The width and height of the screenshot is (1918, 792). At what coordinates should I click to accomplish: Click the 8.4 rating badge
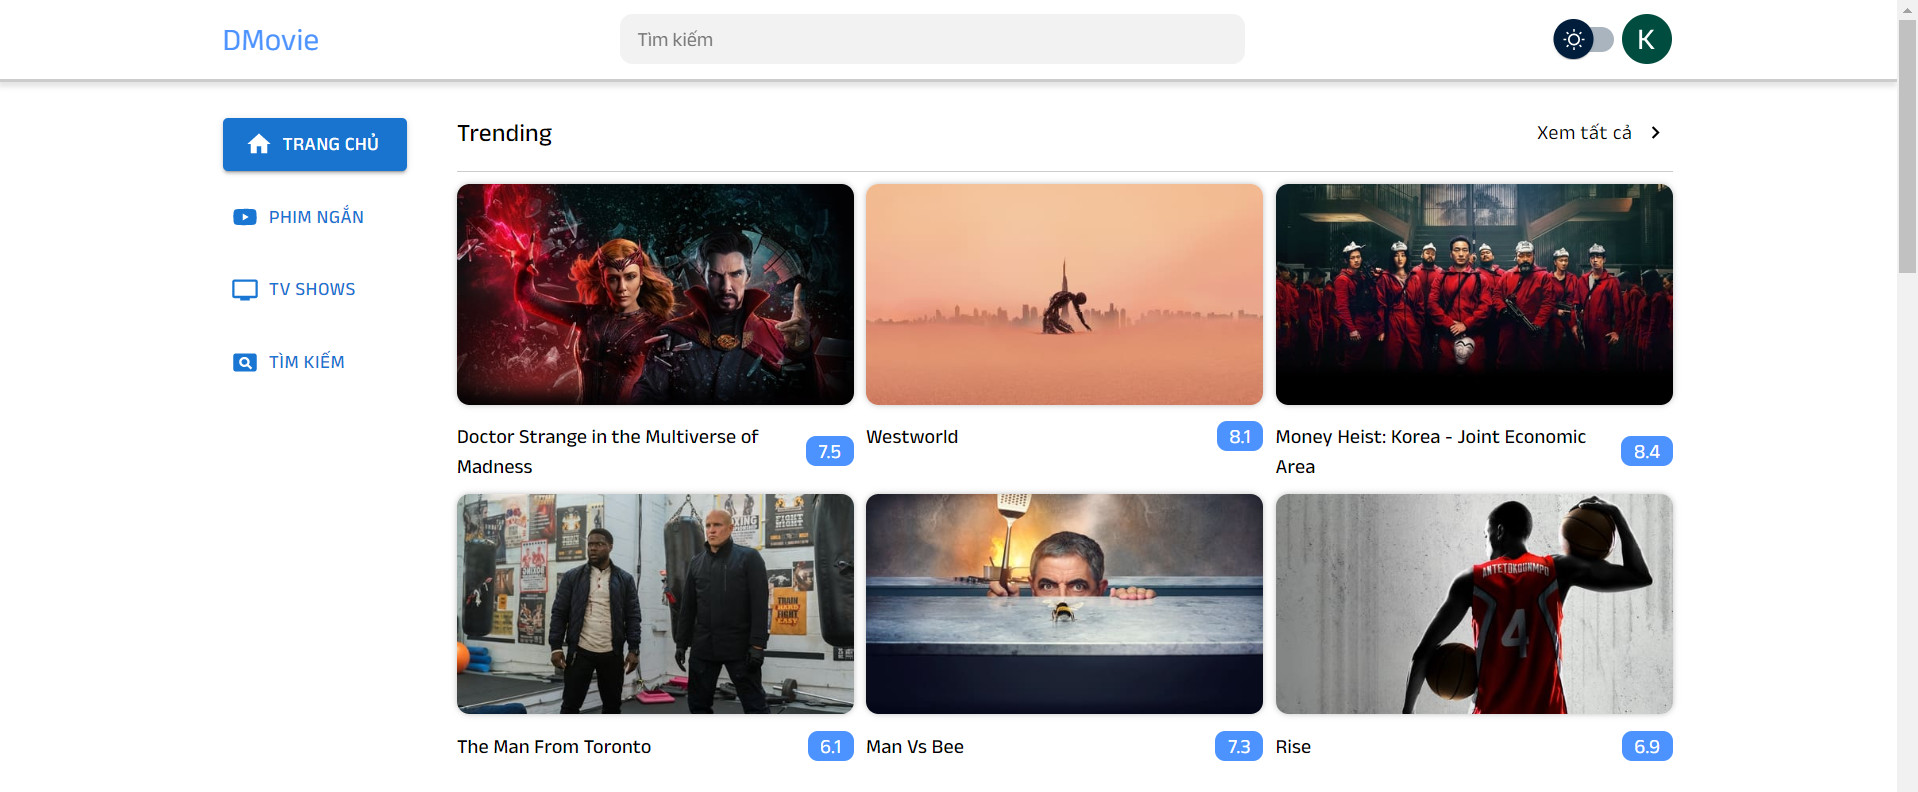point(1647,452)
